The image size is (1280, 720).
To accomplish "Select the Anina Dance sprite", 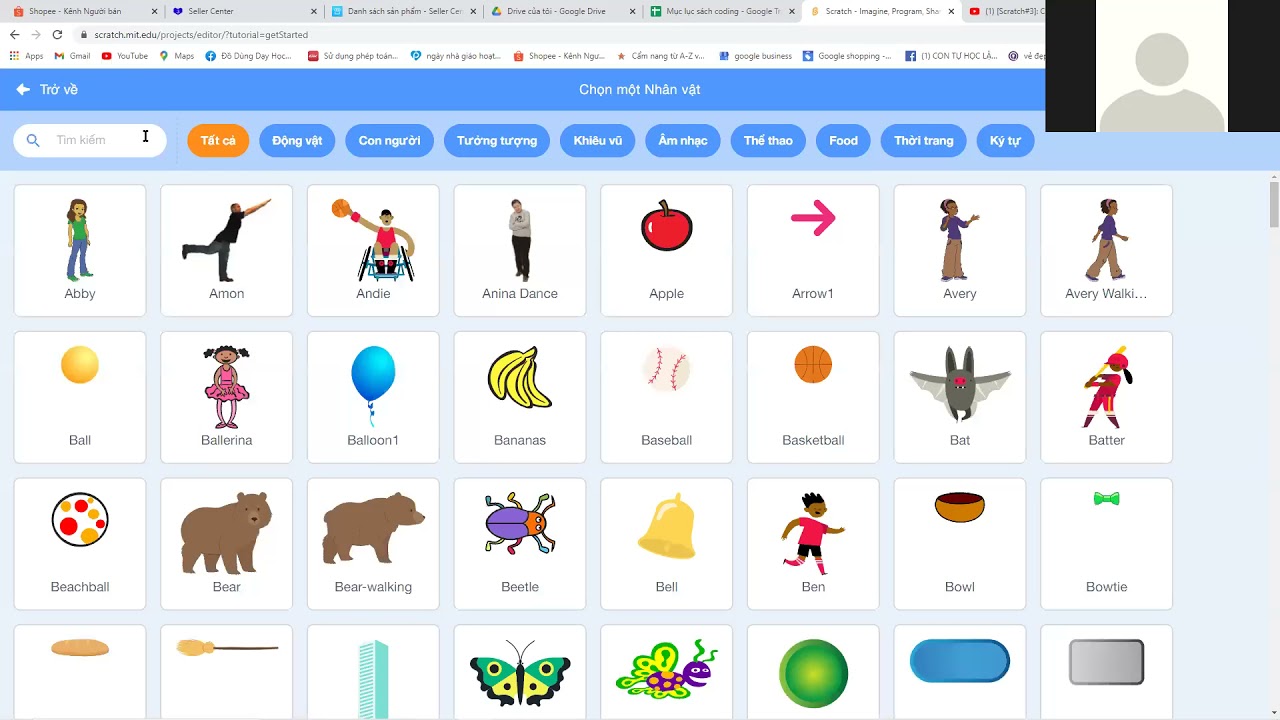I will coord(520,250).
